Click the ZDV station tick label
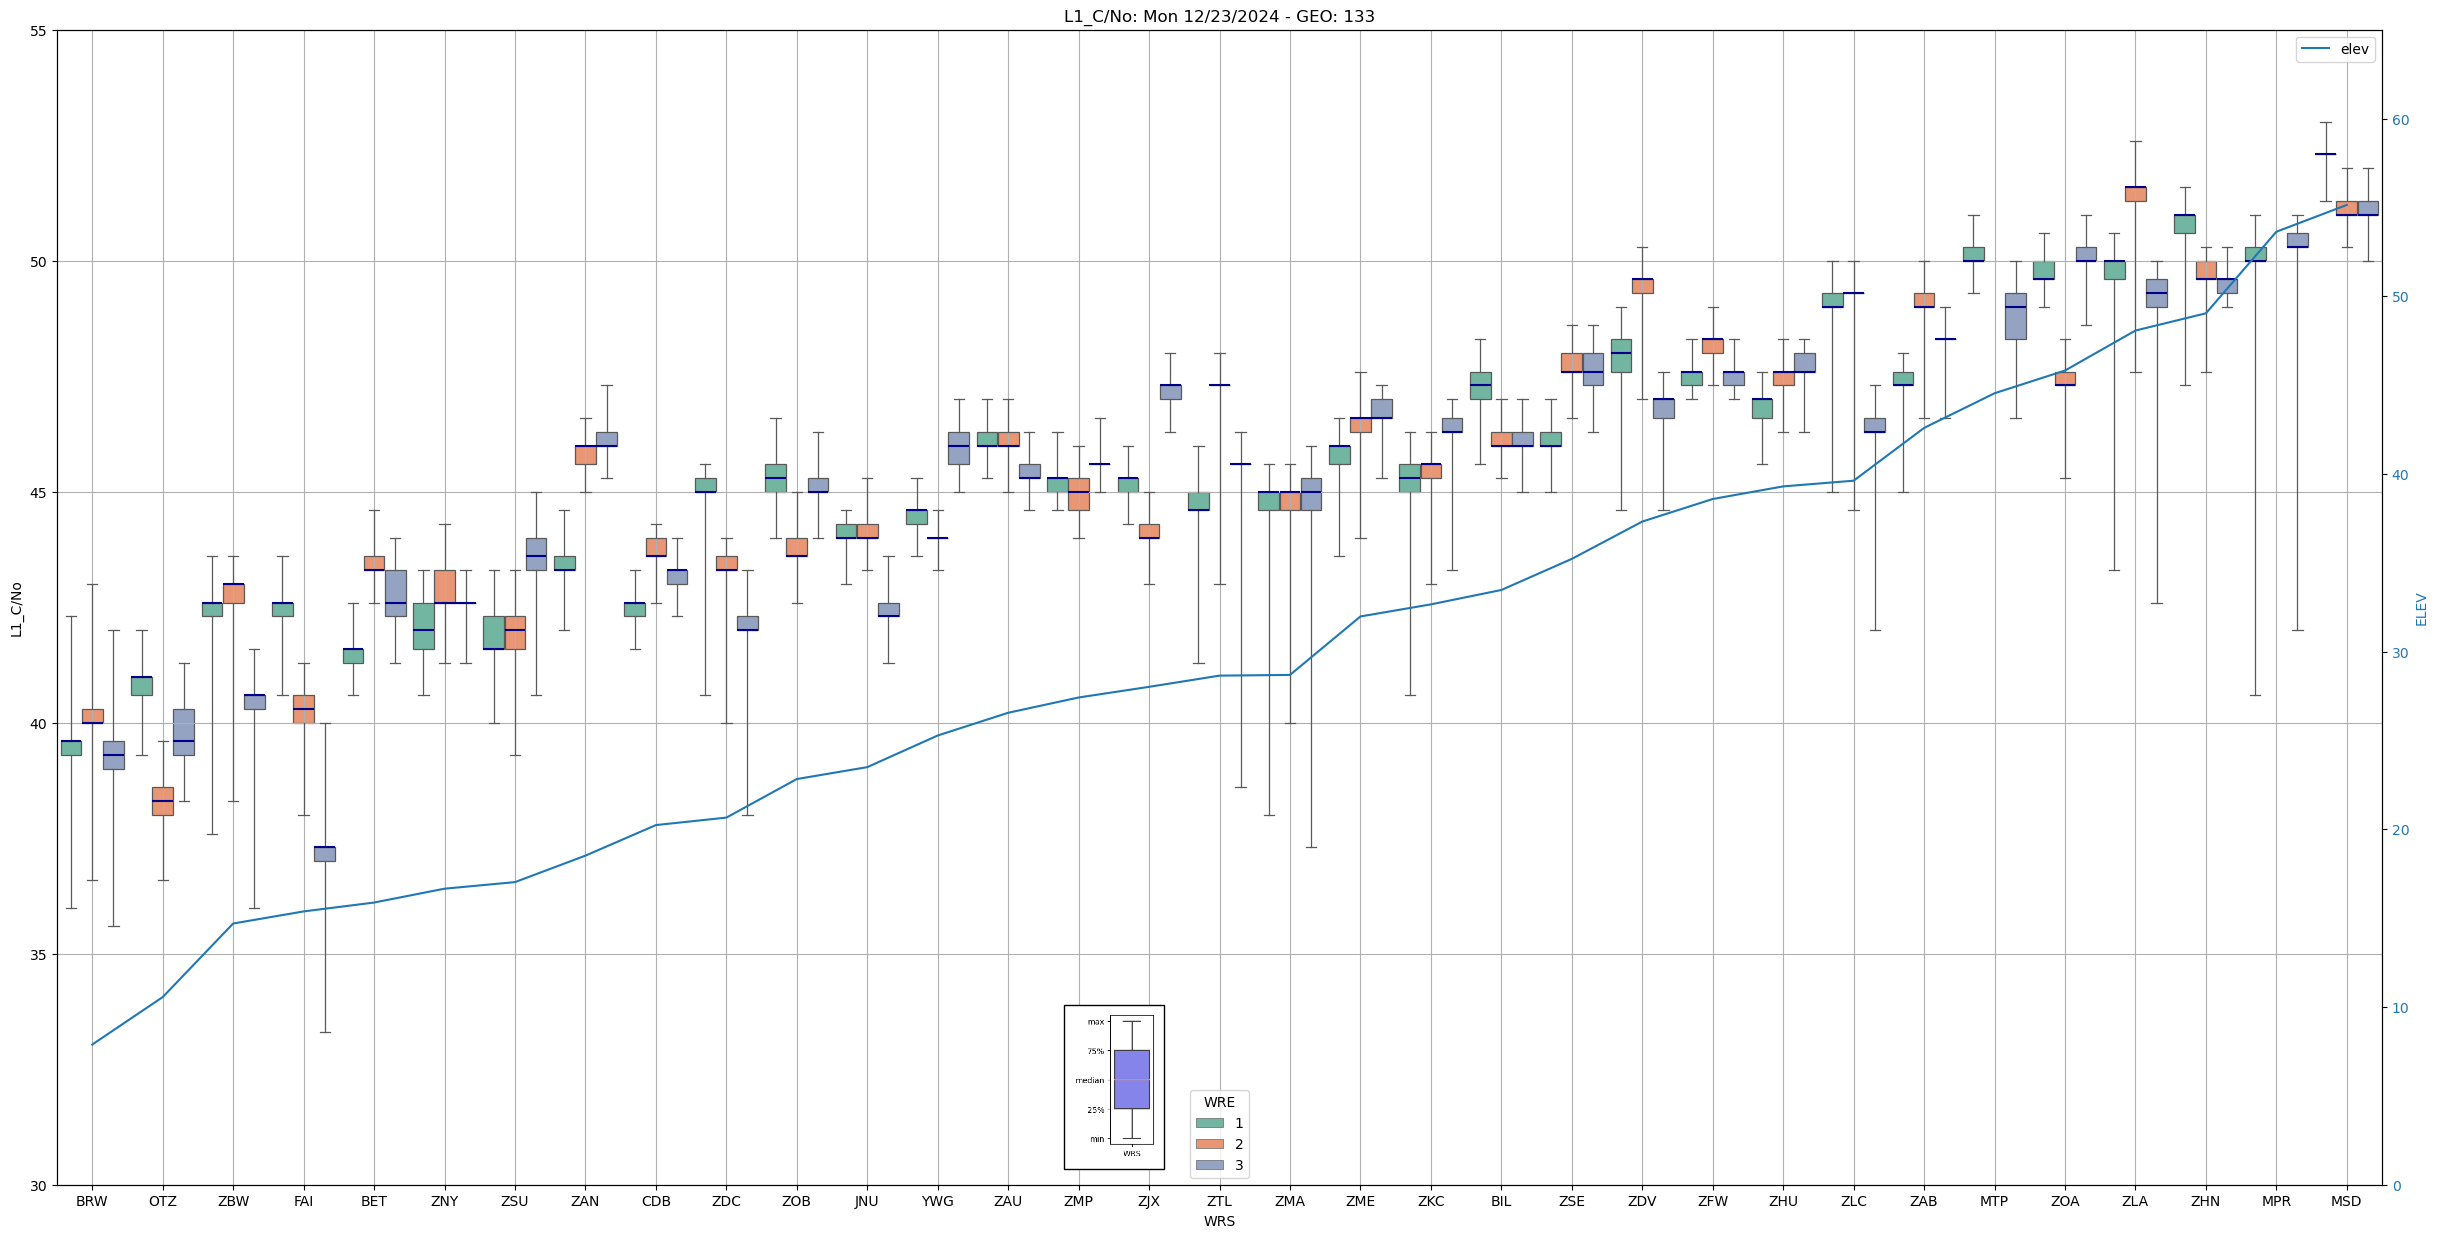 pos(1642,1201)
